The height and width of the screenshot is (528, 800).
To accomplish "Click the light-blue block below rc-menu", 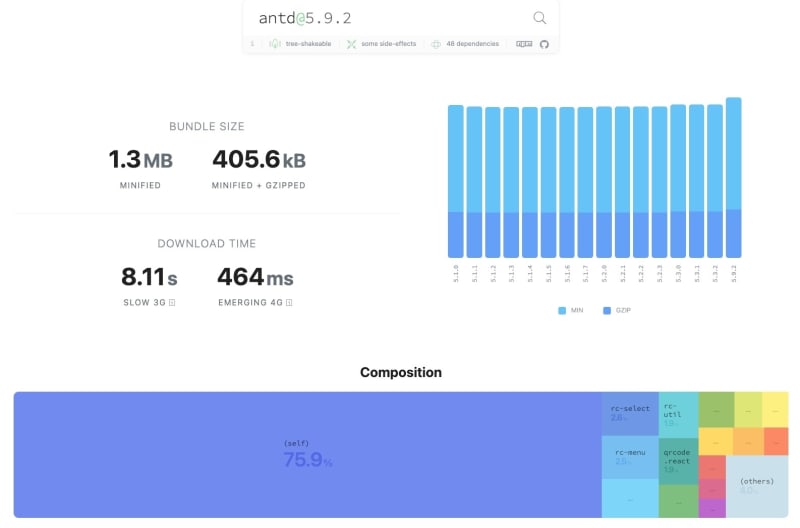I will (x=630, y=498).
